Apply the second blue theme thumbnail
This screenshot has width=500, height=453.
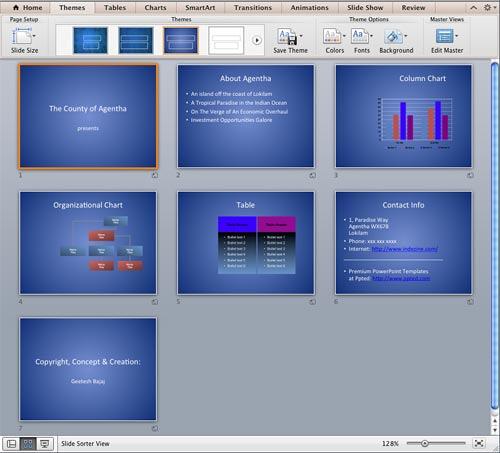(135, 41)
